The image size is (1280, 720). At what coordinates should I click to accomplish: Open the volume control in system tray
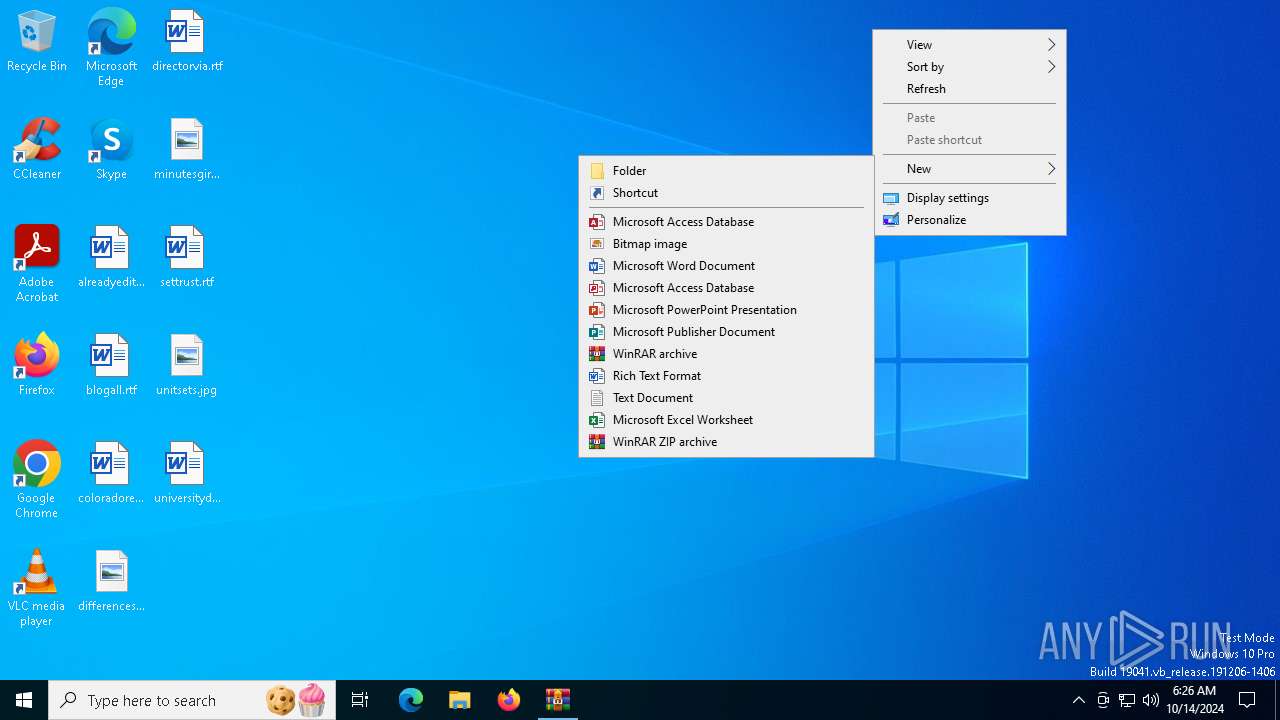click(x=1151, y=700)
